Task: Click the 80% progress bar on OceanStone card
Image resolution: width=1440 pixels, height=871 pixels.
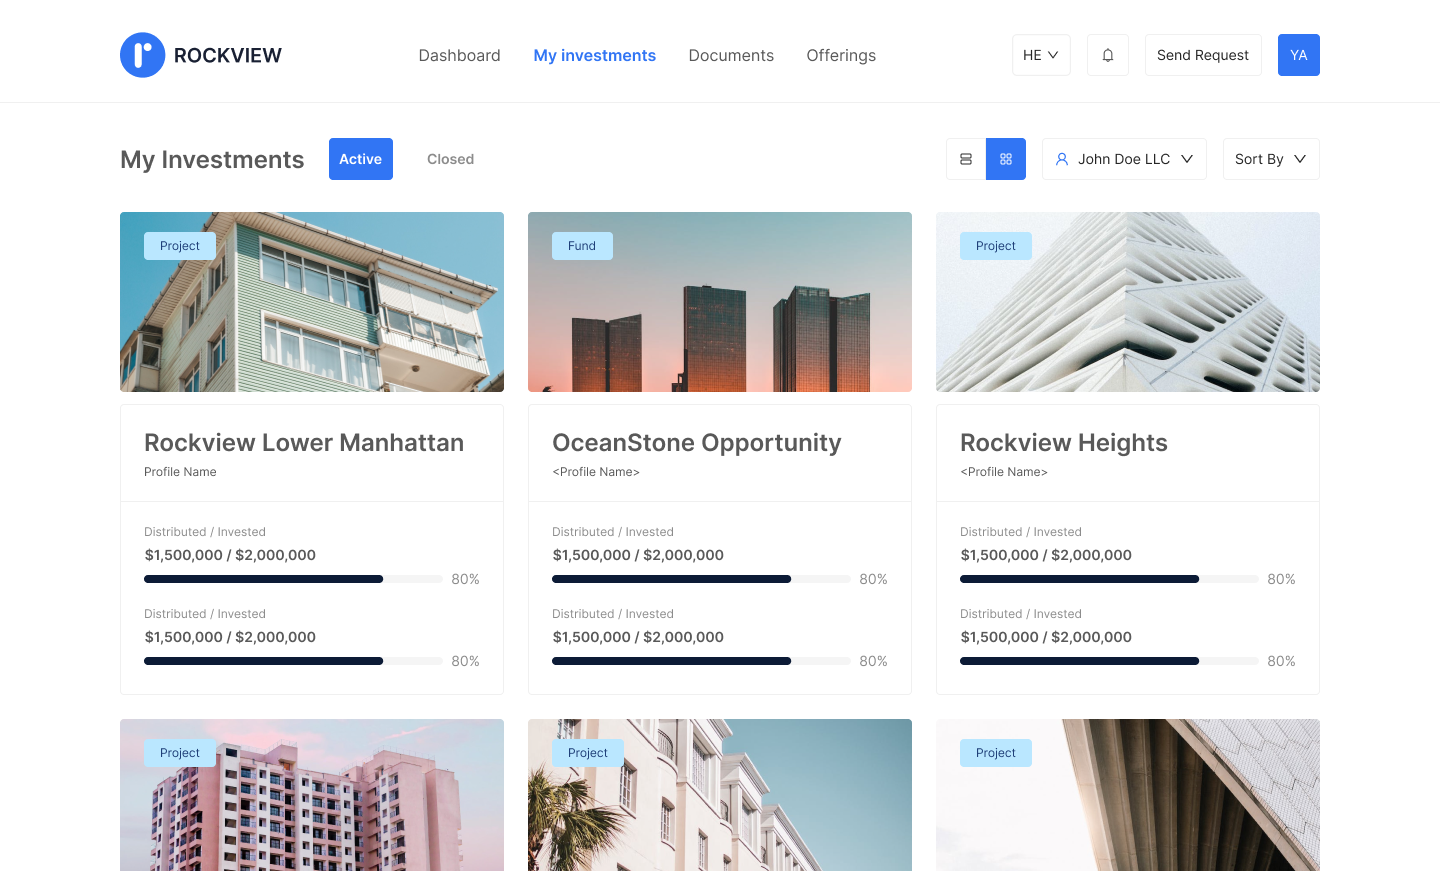Action: click(x=700, y=578)
